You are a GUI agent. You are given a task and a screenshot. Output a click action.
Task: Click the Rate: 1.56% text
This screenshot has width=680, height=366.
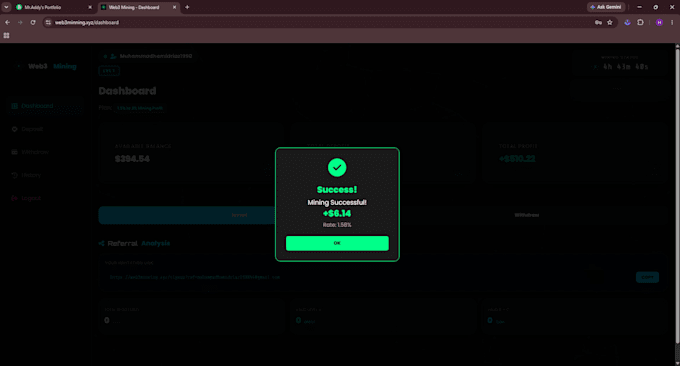click(337, 225)
